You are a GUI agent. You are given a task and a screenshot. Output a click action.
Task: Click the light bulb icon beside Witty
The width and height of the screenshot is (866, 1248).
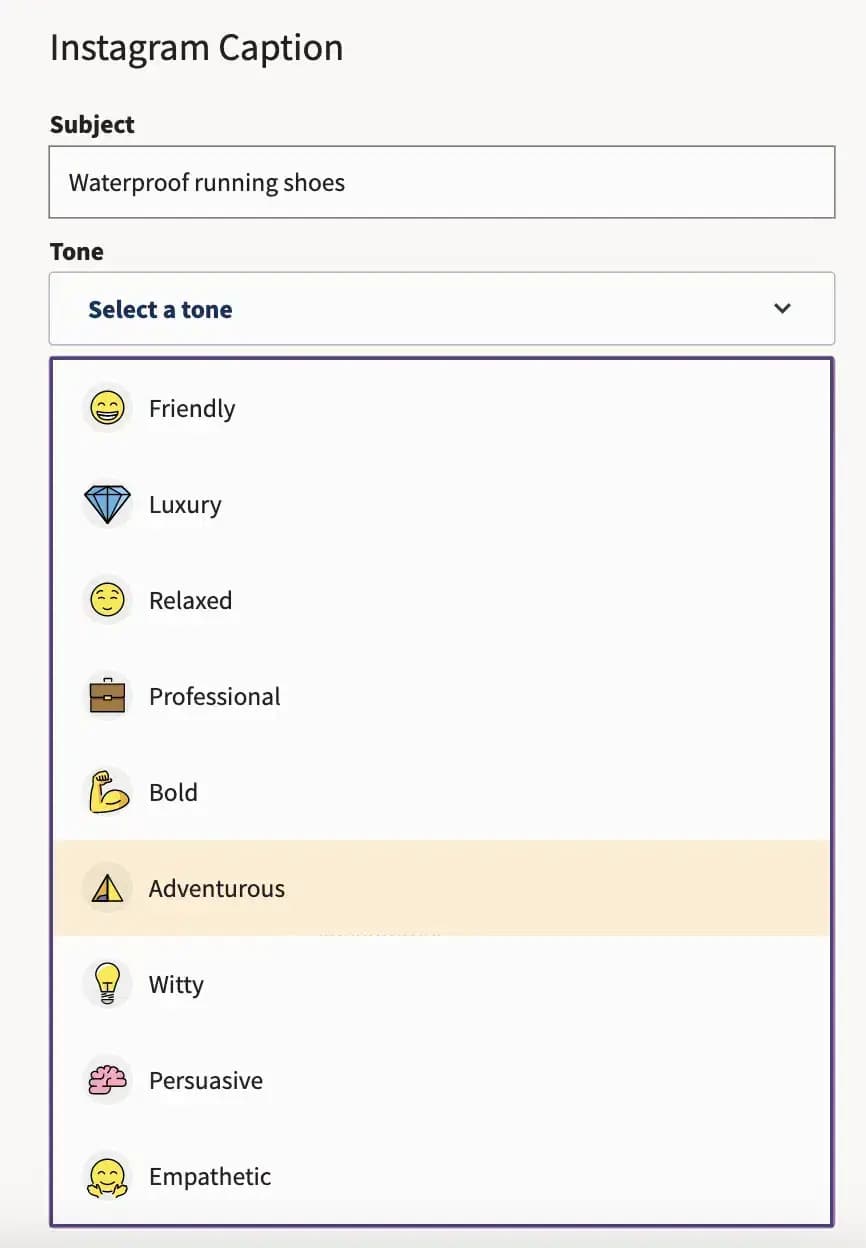107,984
